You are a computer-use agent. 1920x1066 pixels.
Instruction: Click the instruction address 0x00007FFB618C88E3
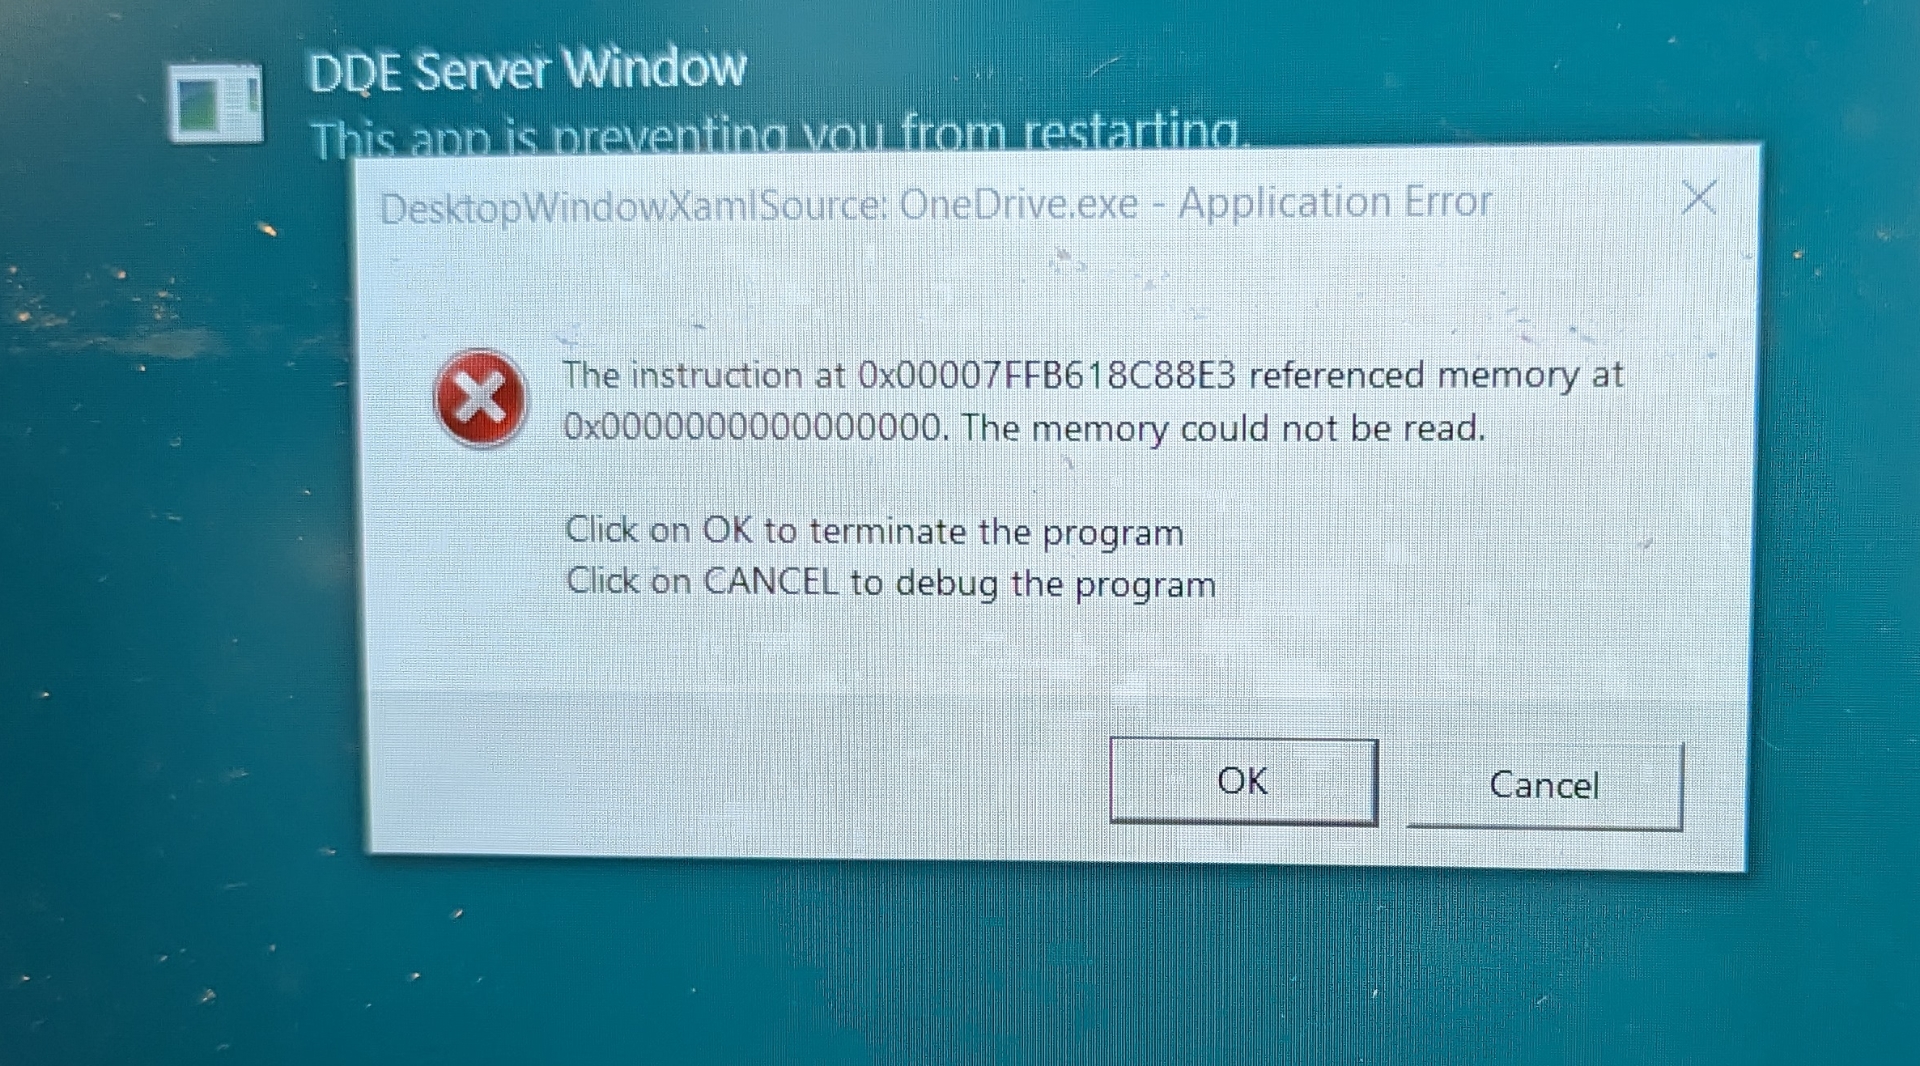[1047, 375]
